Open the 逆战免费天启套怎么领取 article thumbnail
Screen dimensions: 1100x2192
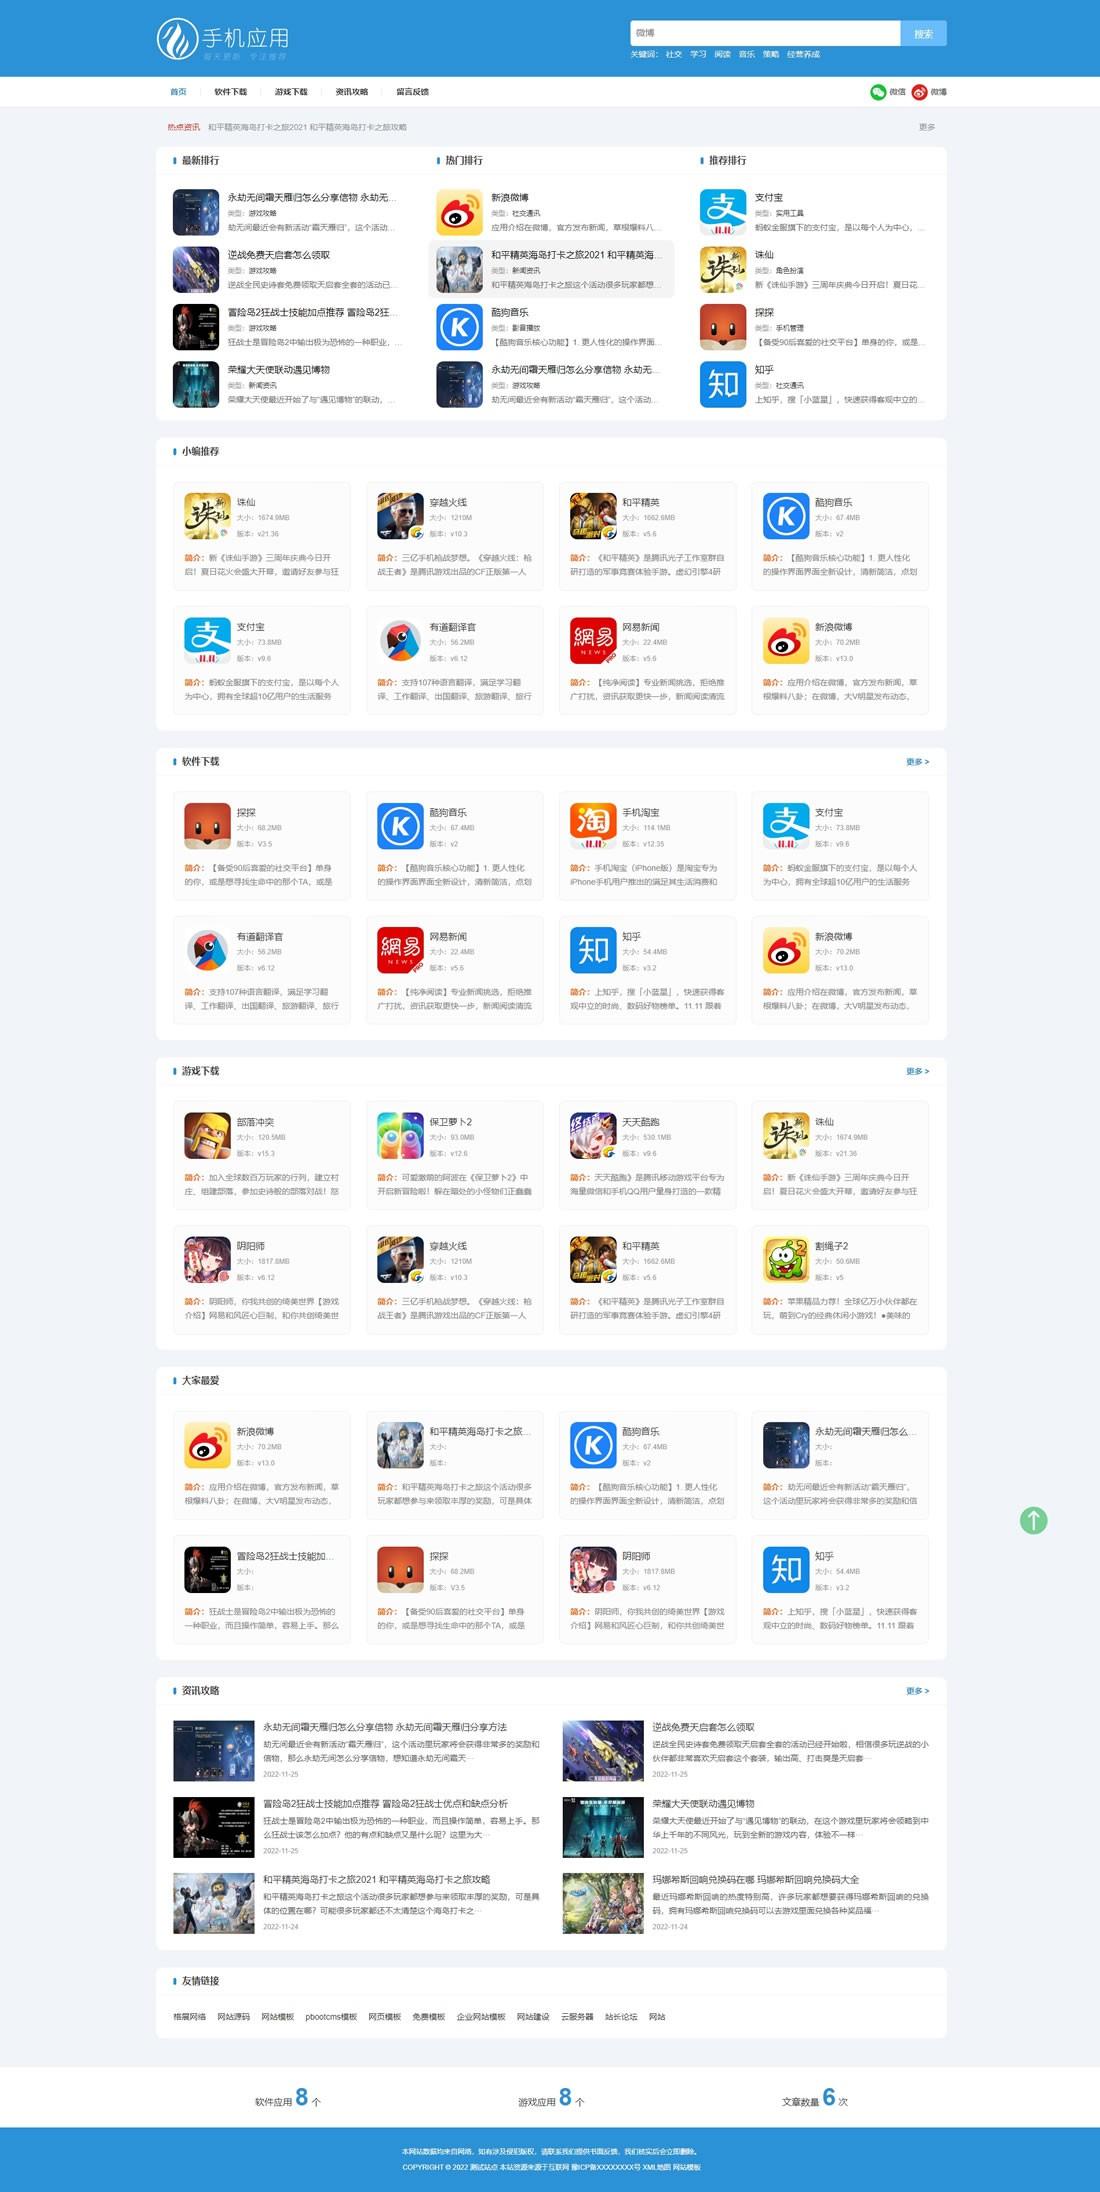pyautogui.click(x=603, y=1751)
